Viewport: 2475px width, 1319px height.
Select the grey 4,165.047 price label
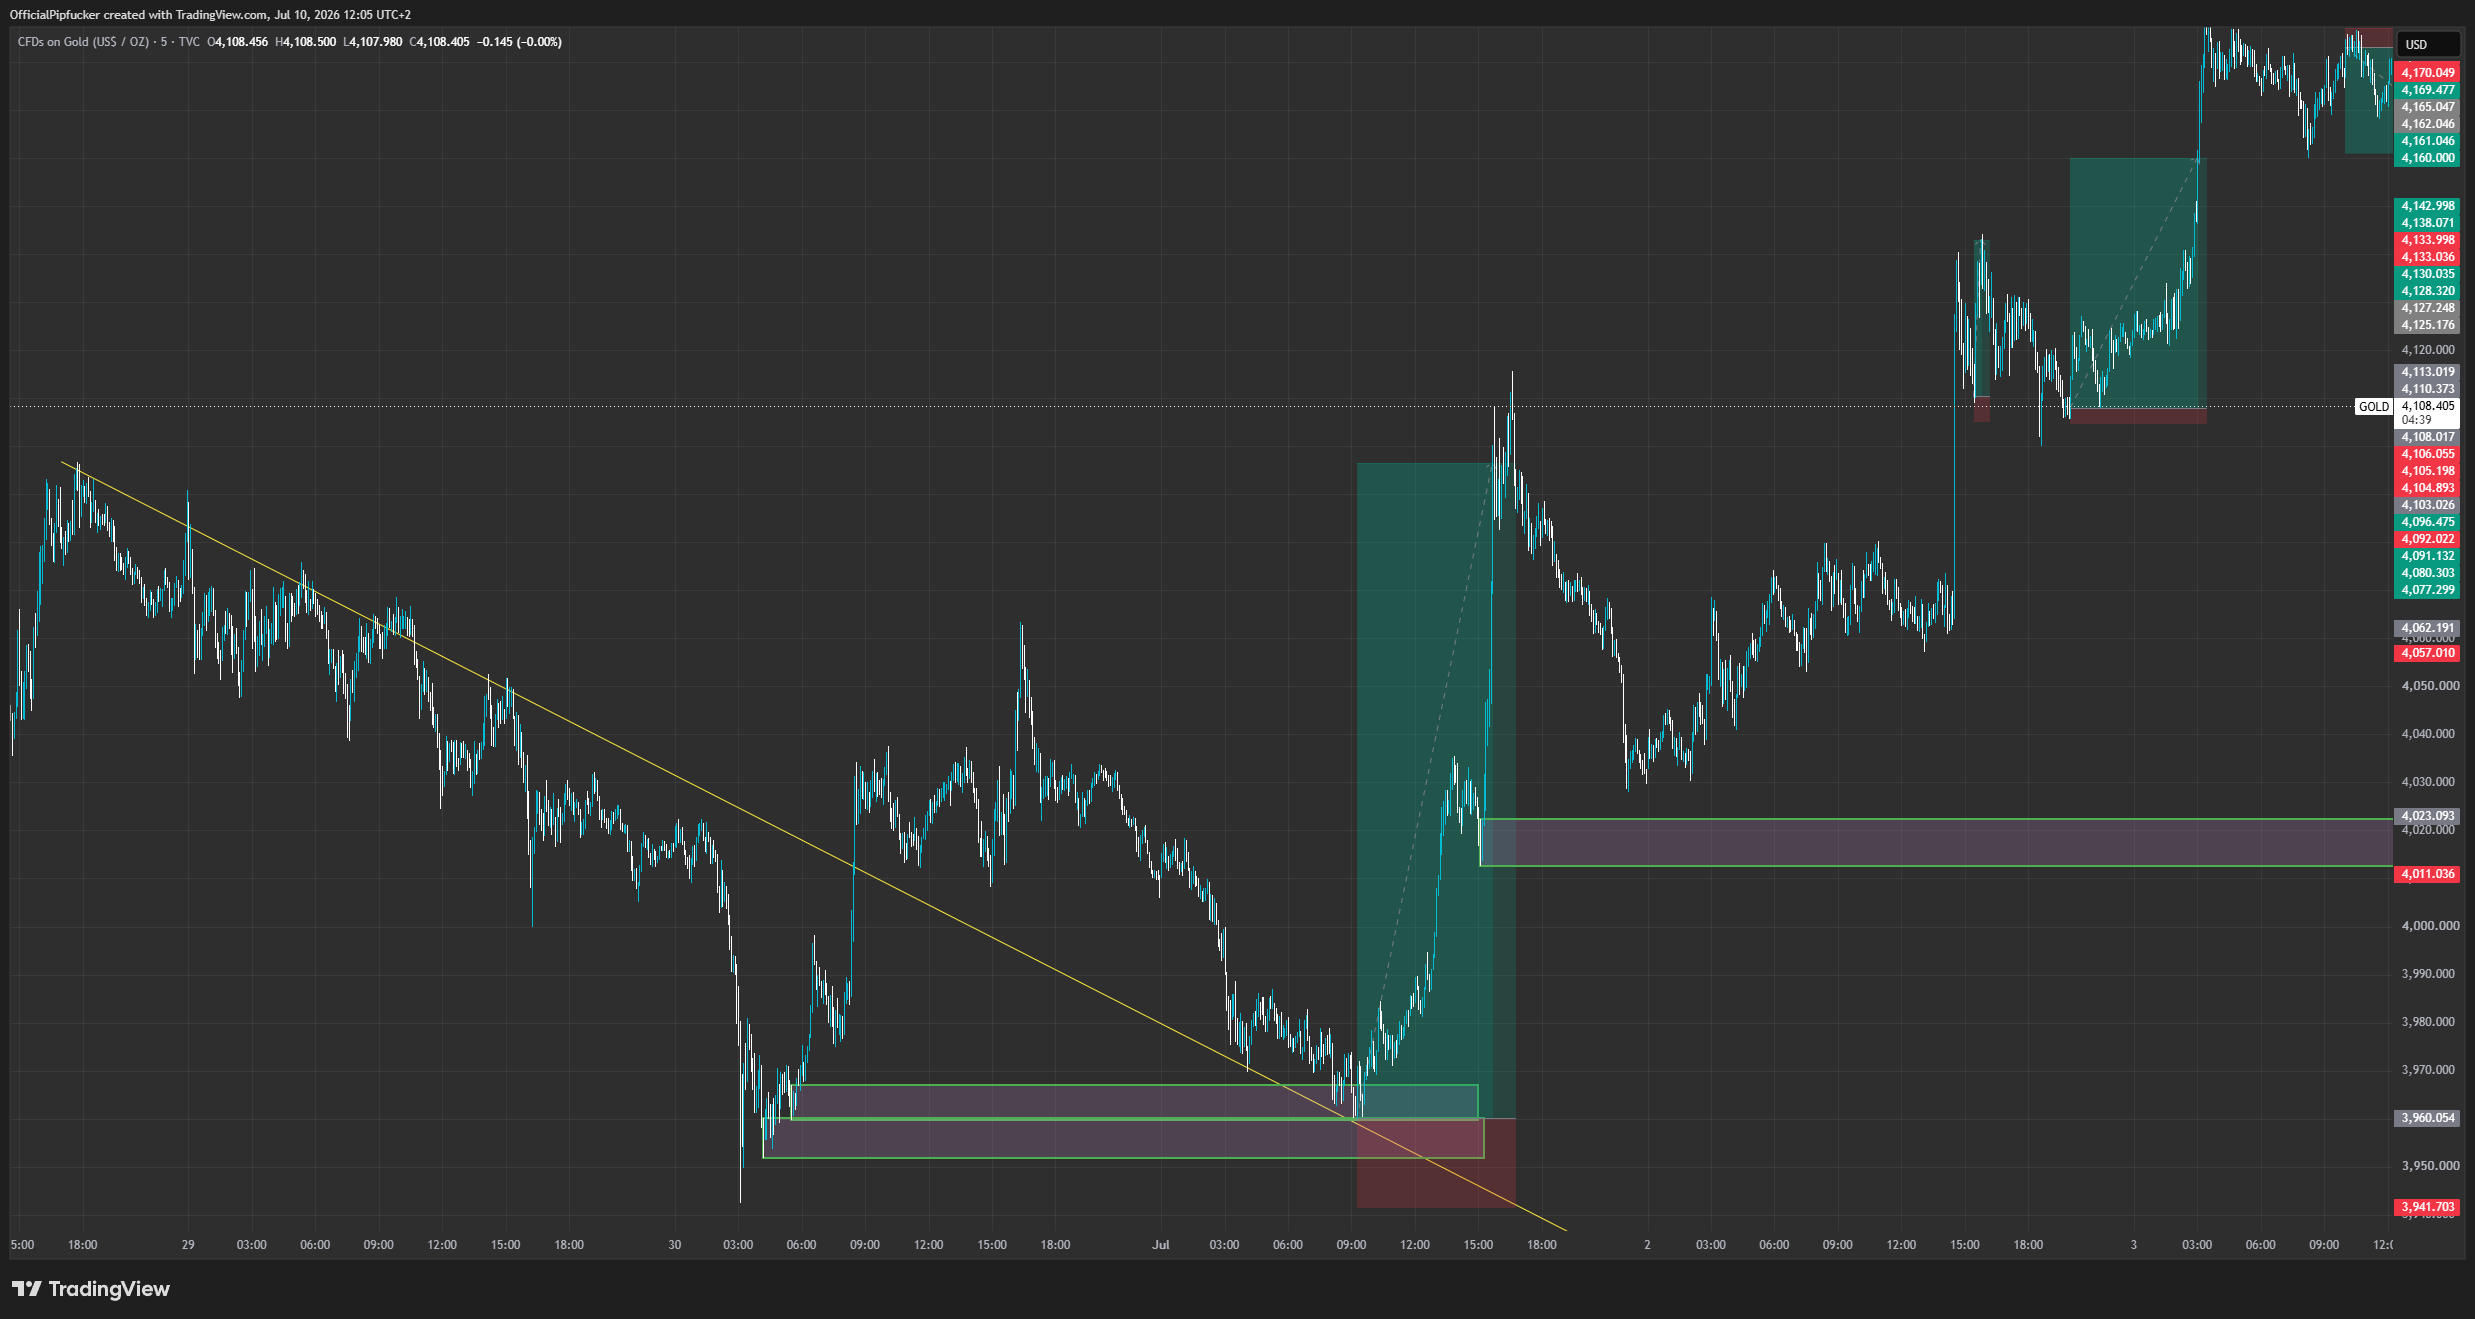(x=2427, y=107)
